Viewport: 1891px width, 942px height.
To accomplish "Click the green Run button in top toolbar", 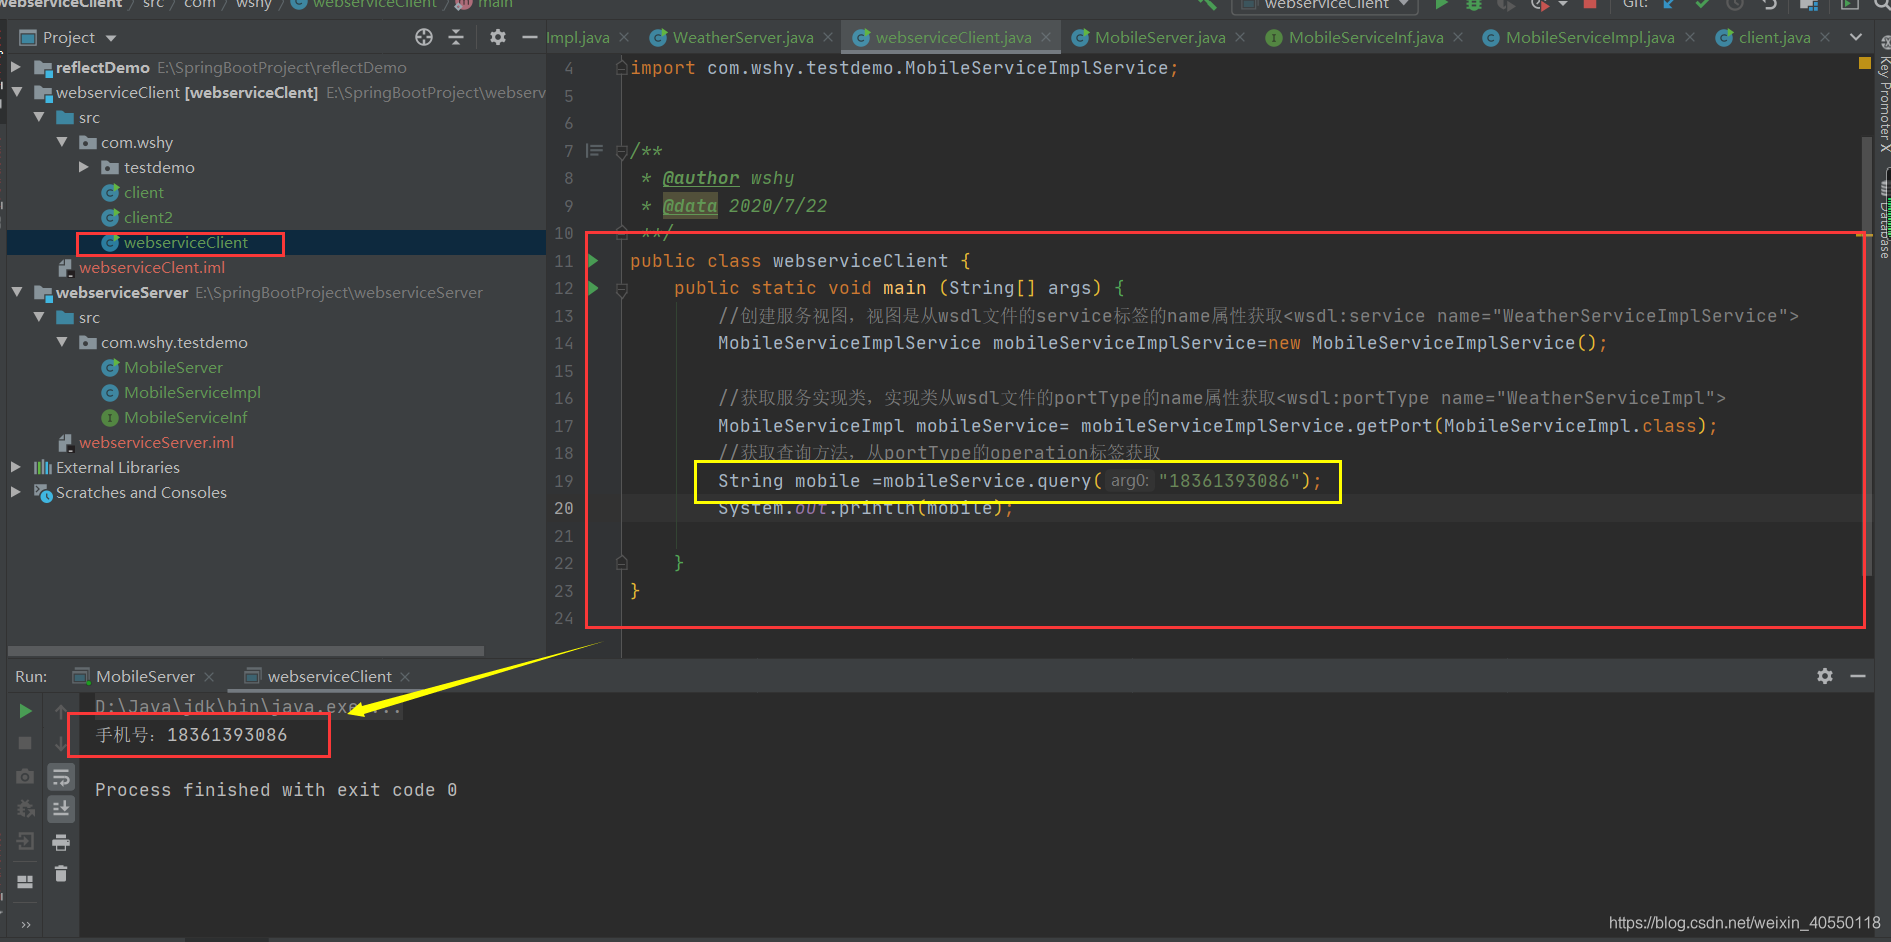I will tap(1442, 4).
